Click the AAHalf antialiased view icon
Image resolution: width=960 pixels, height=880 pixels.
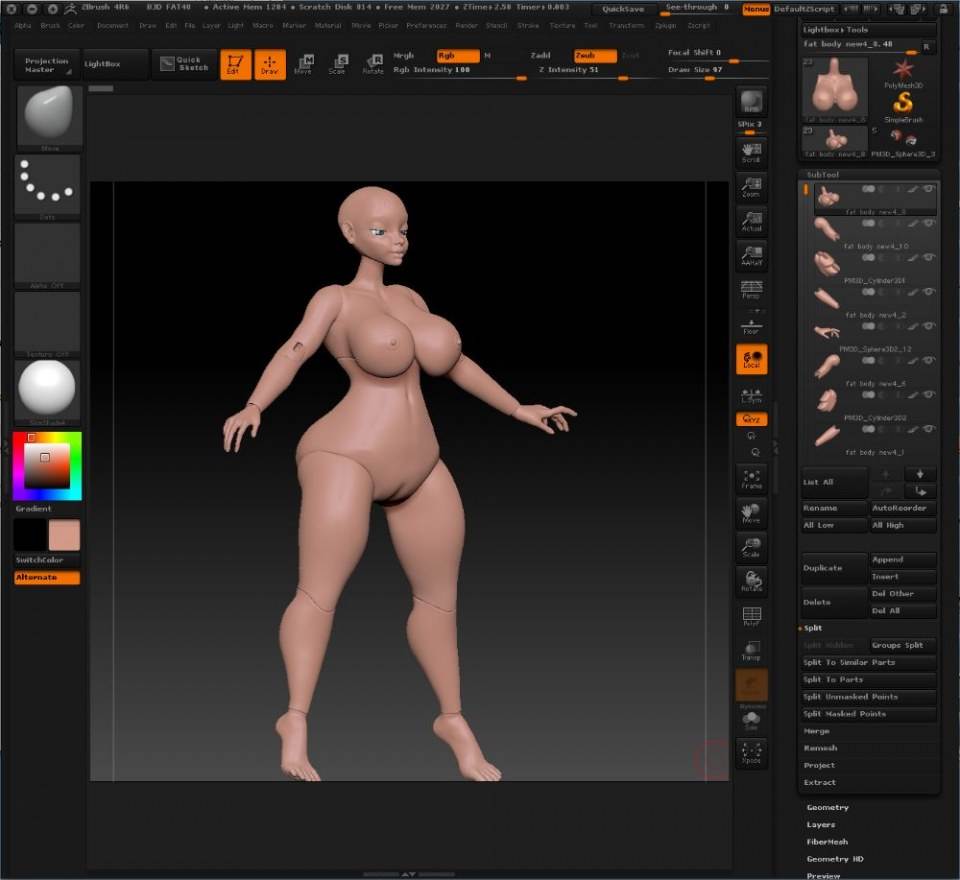pos(751,256)
